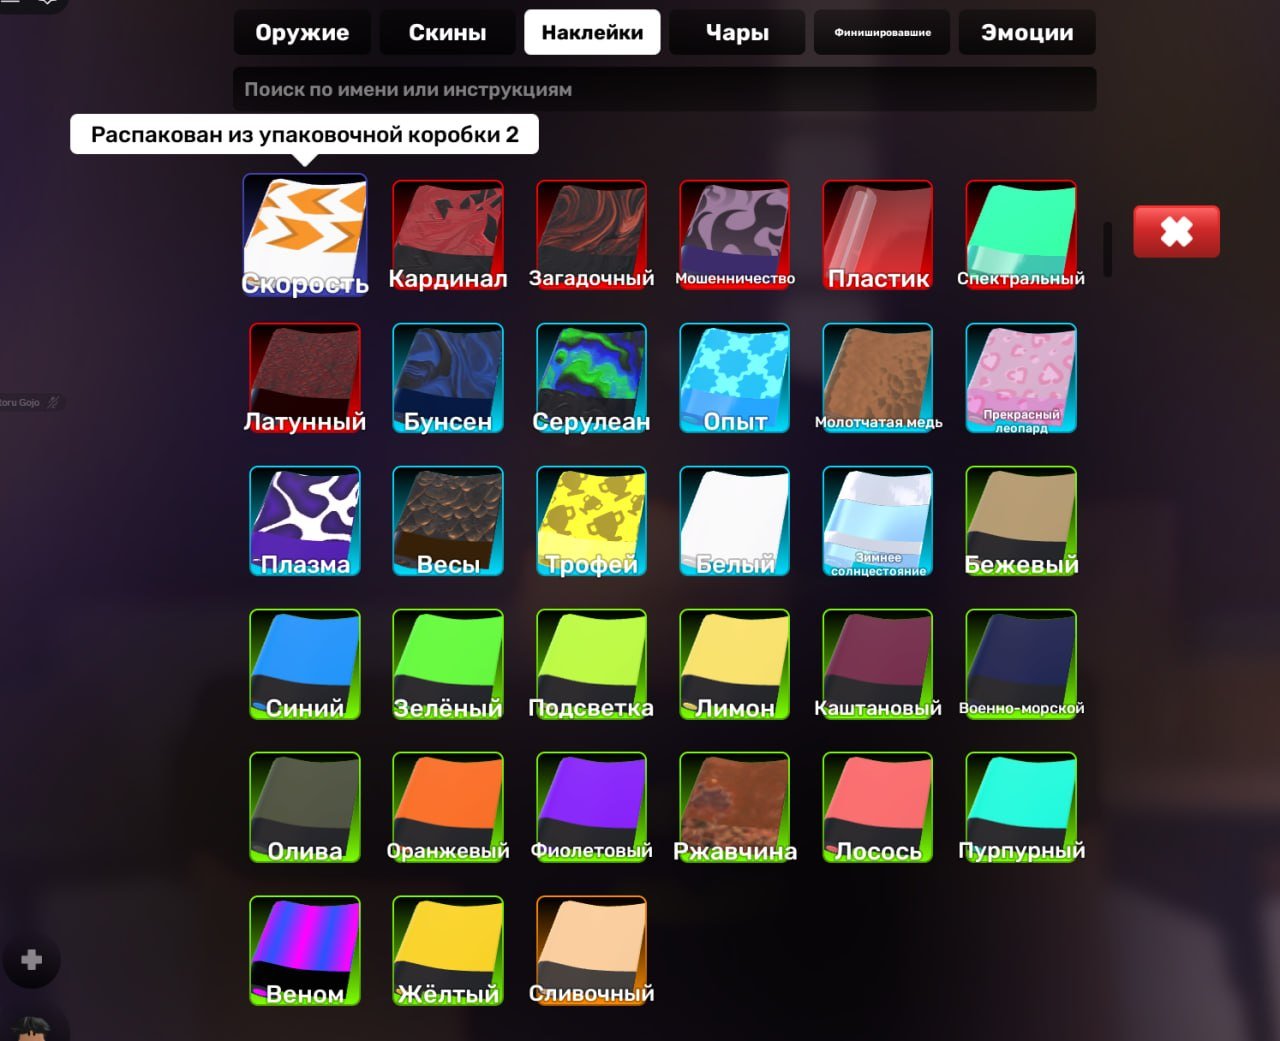The height and width of the screenshot is (1041, 1280).
Task: Pick the Зимнее солнцестояние sticker
Action: [x=878, y=521]
